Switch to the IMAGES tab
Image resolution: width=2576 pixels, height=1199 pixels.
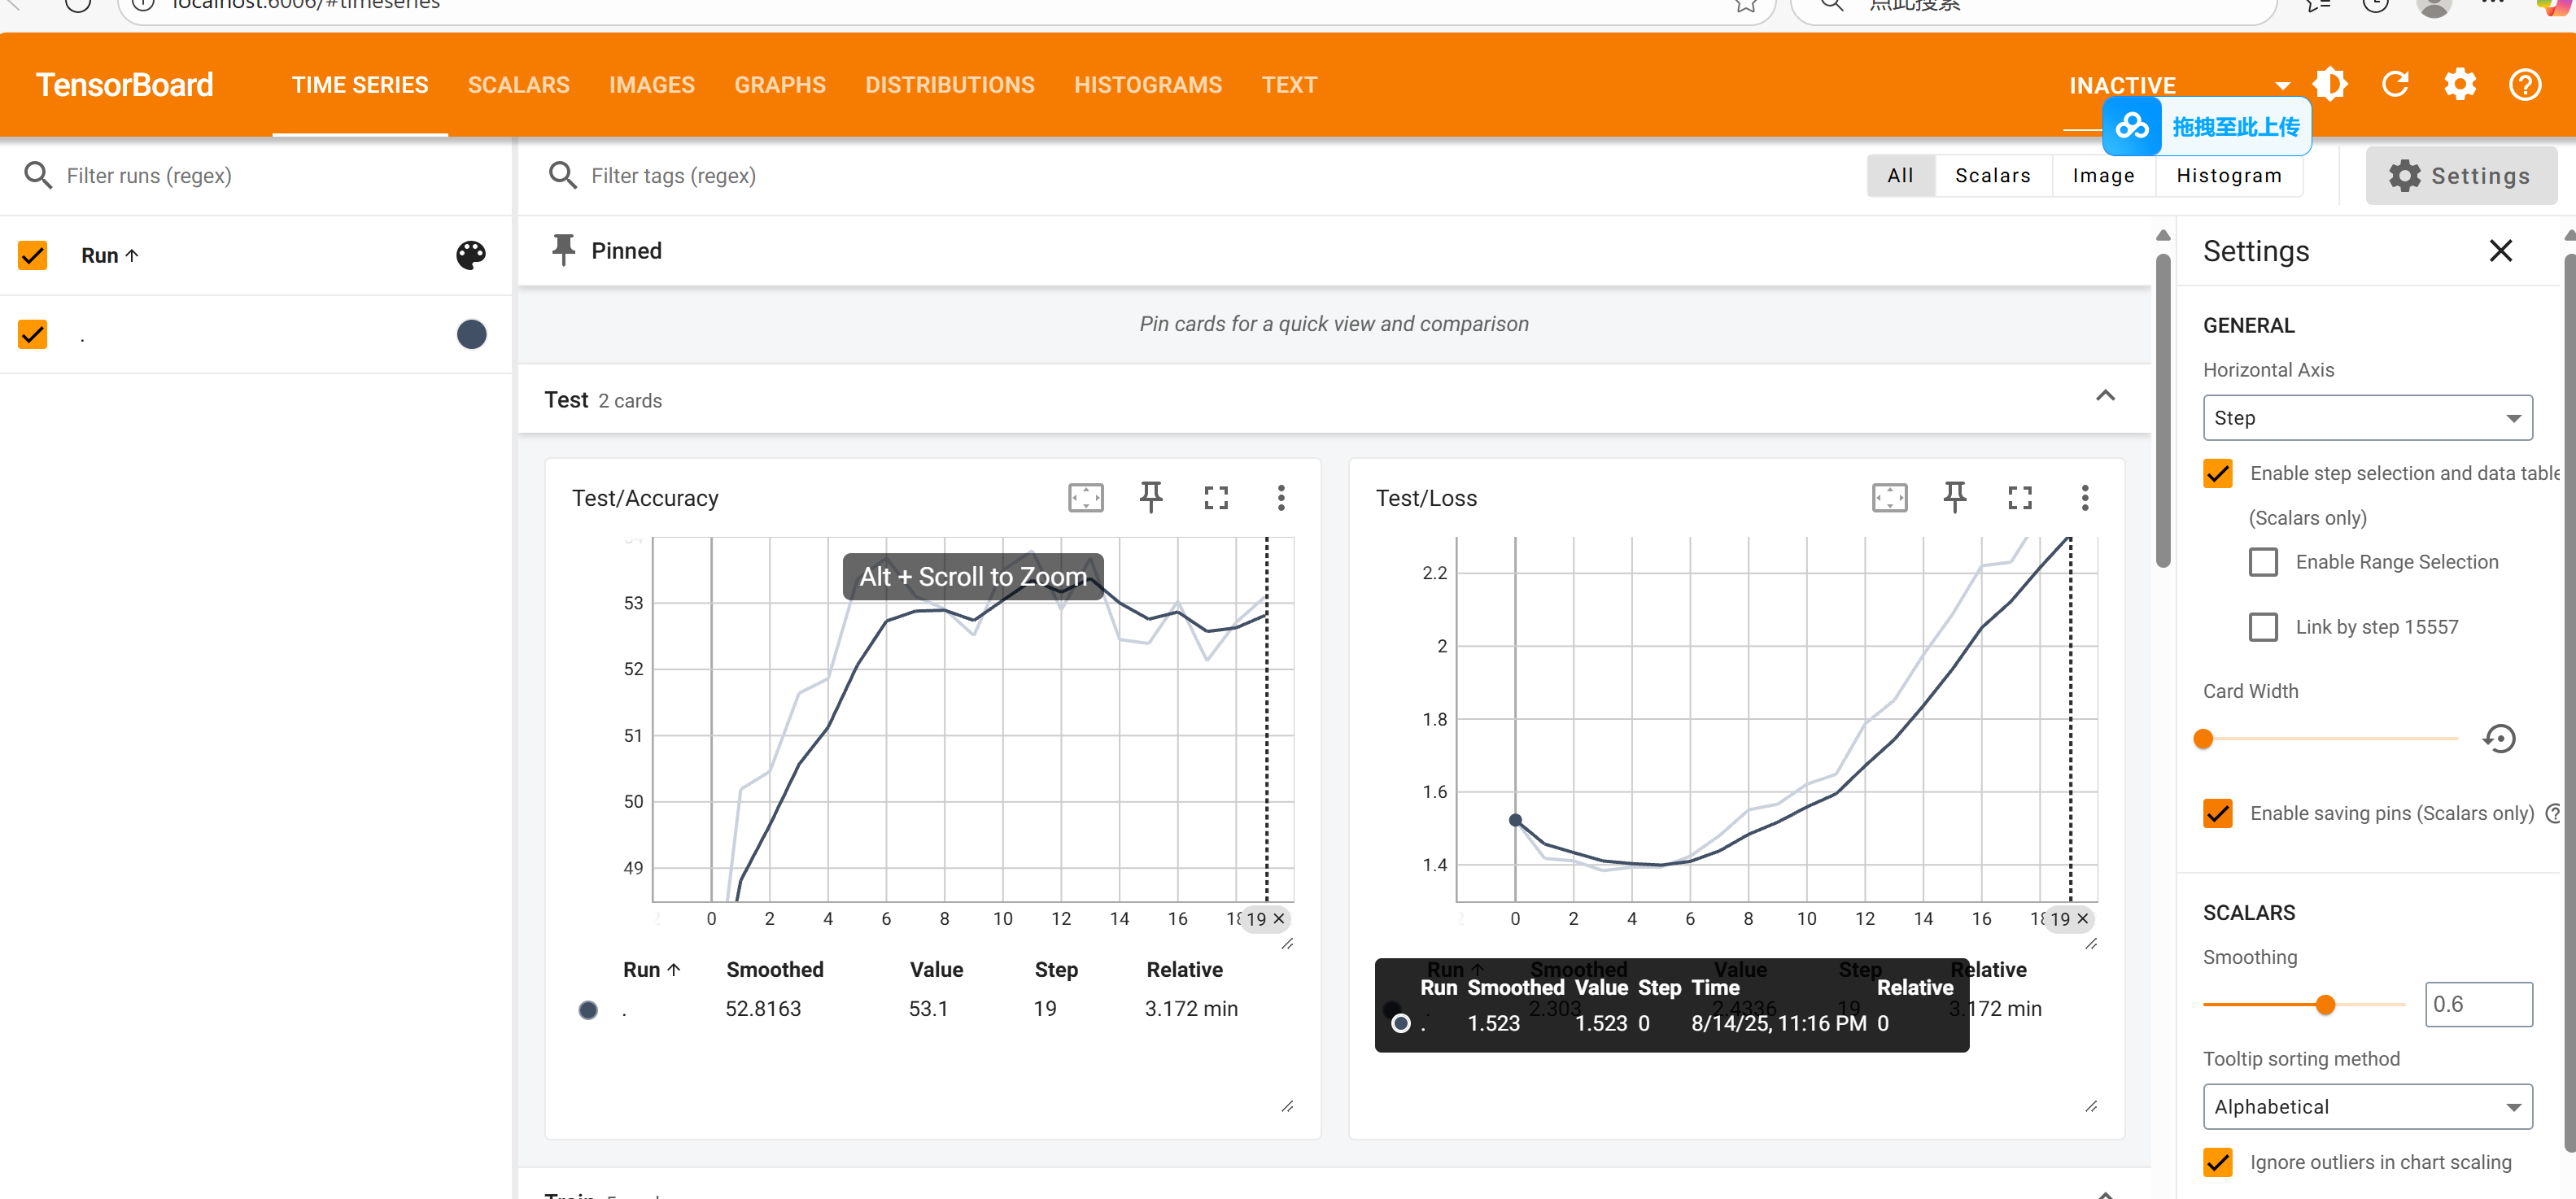click(x=652, y=85)
